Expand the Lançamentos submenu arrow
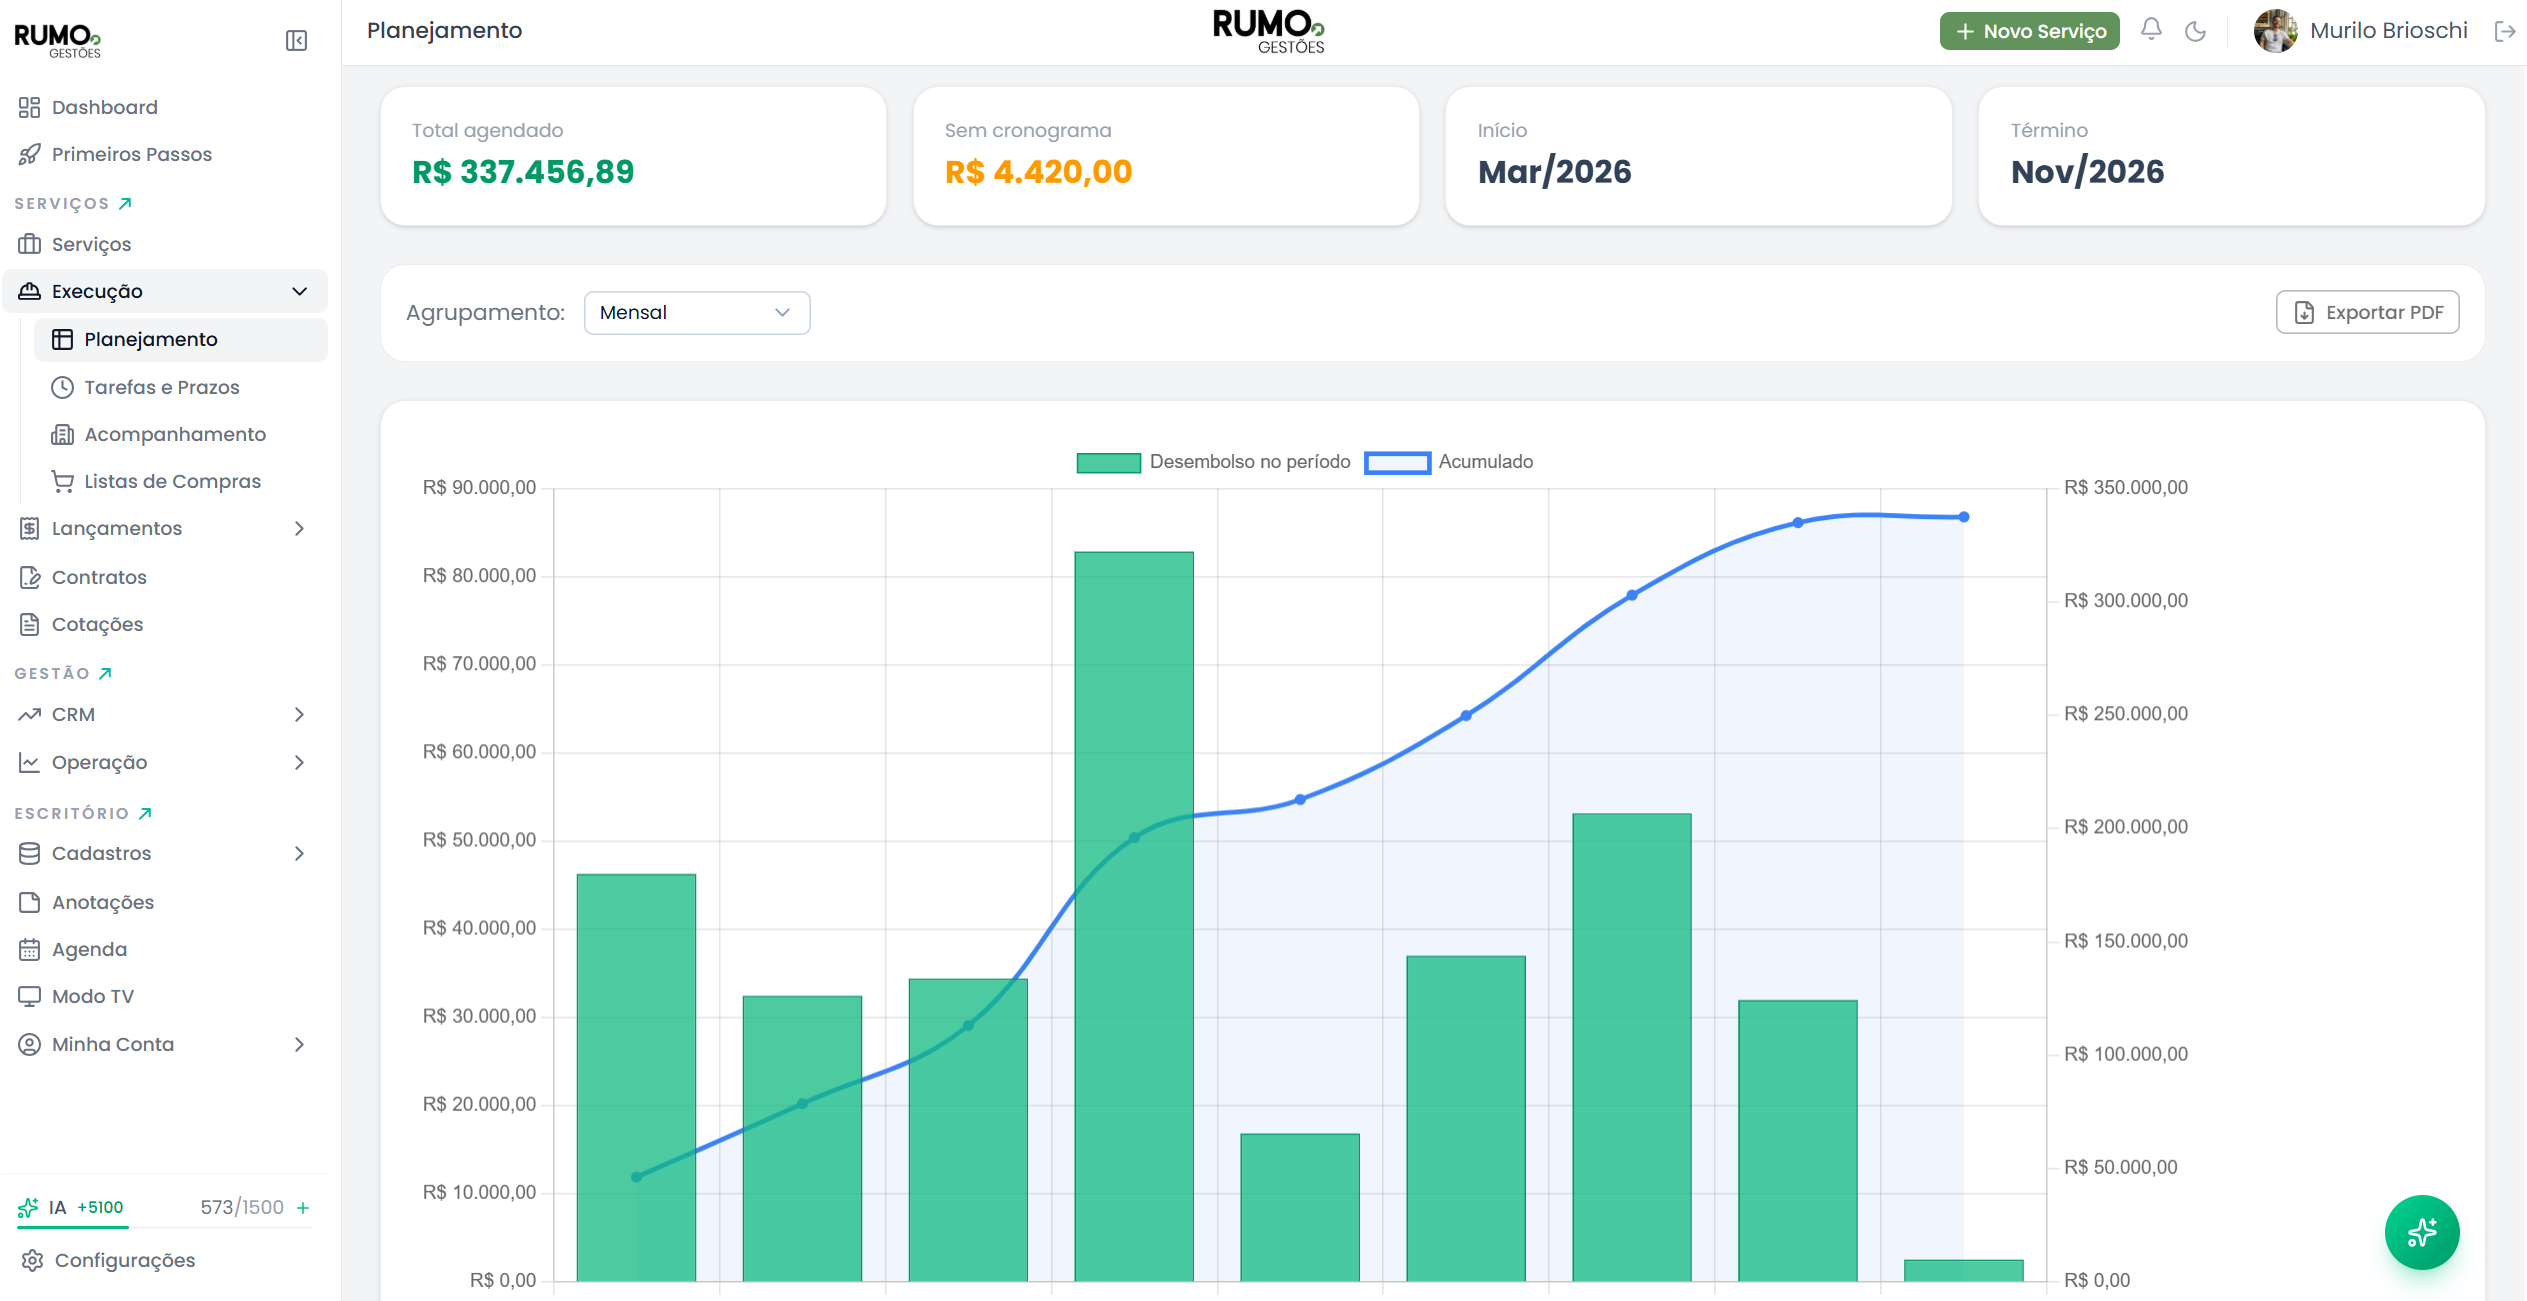Viewport: 2527px width, 1301px height. pos(299,528)
